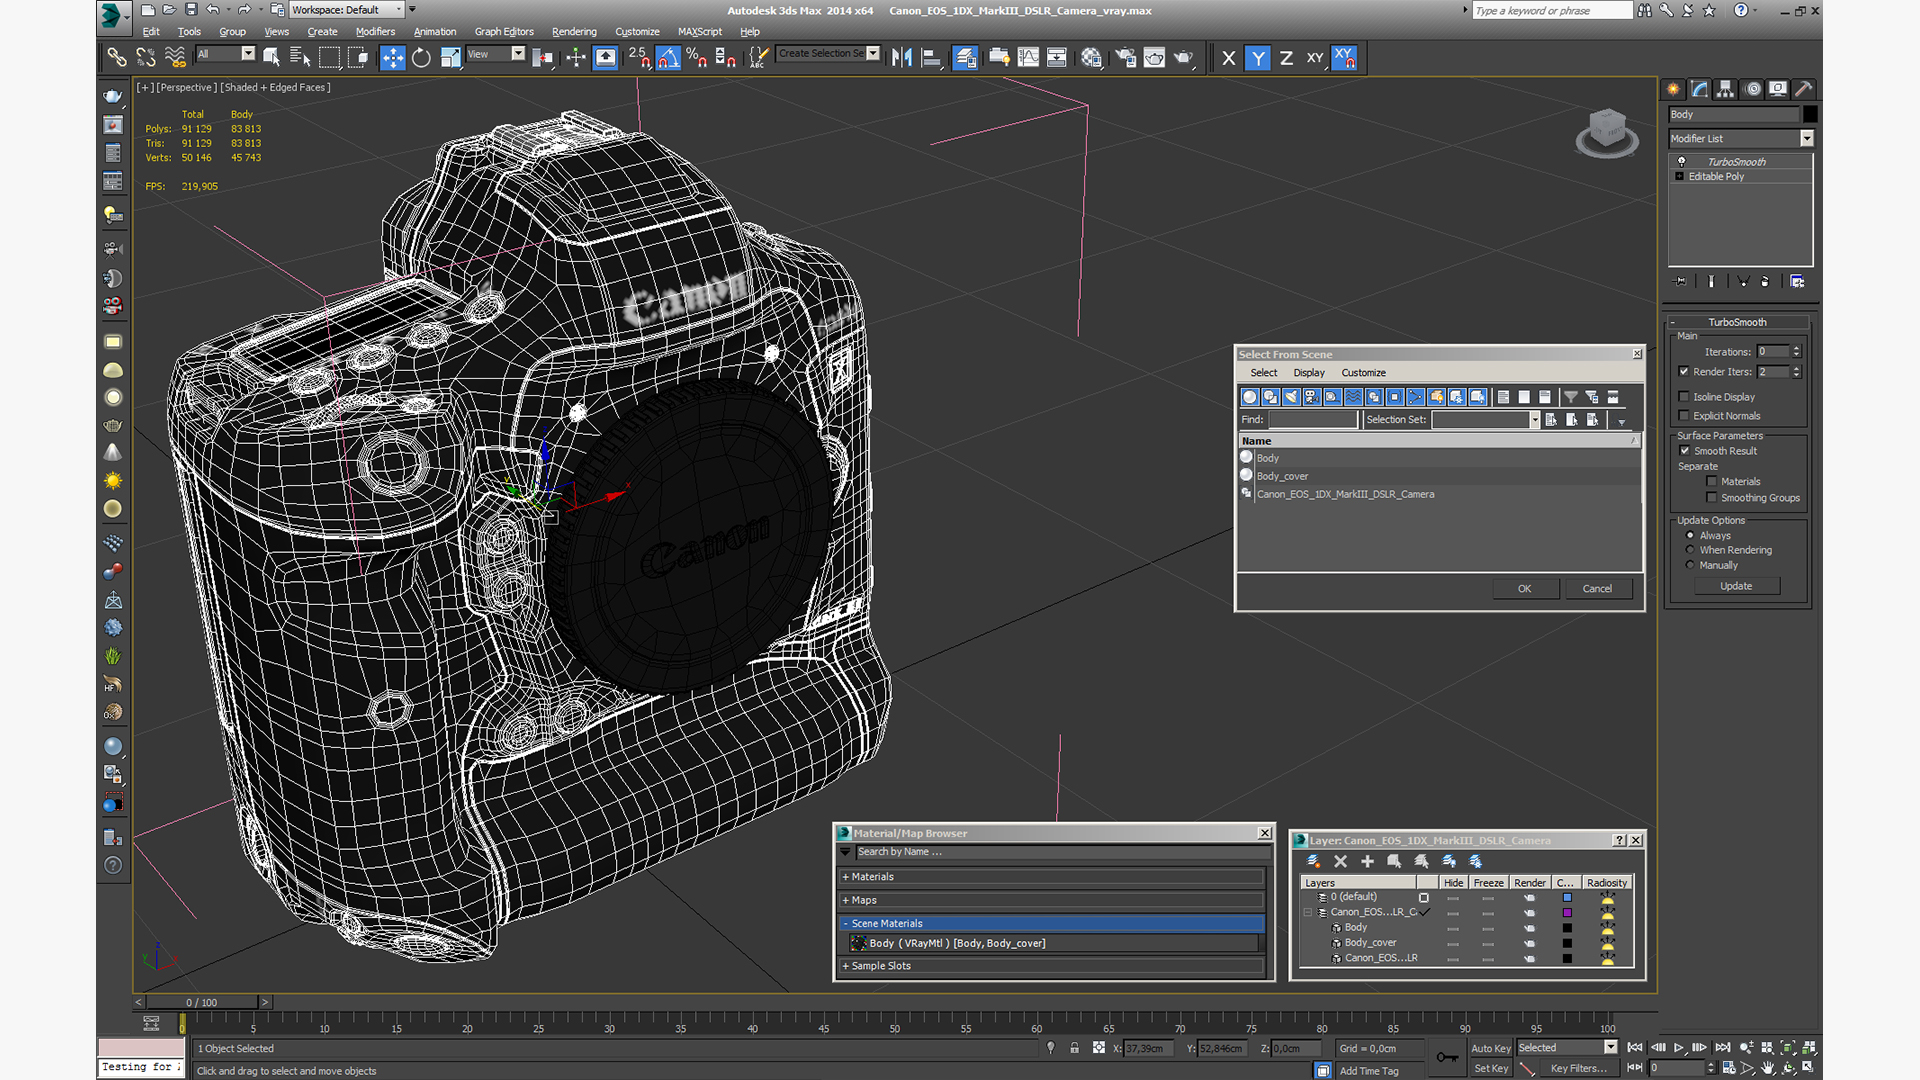Open the Hierarchy command panel tab
Screen dimensions: 1920x1080
(x=1726, y=89)
